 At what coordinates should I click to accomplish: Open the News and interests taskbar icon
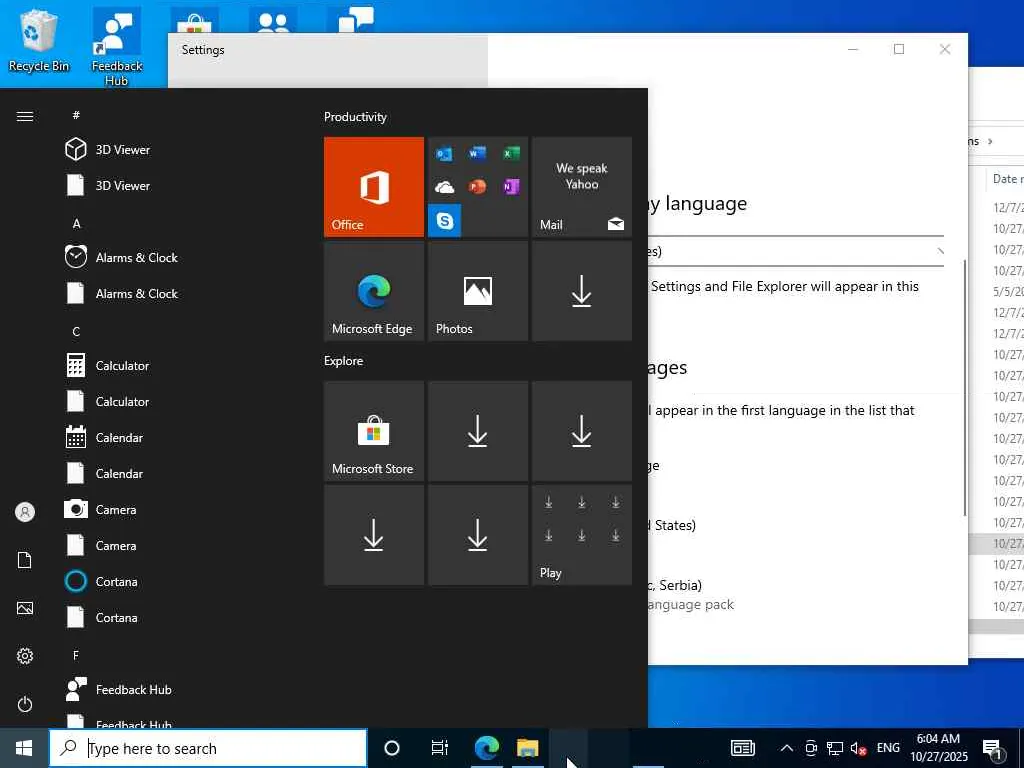[743, 748]
